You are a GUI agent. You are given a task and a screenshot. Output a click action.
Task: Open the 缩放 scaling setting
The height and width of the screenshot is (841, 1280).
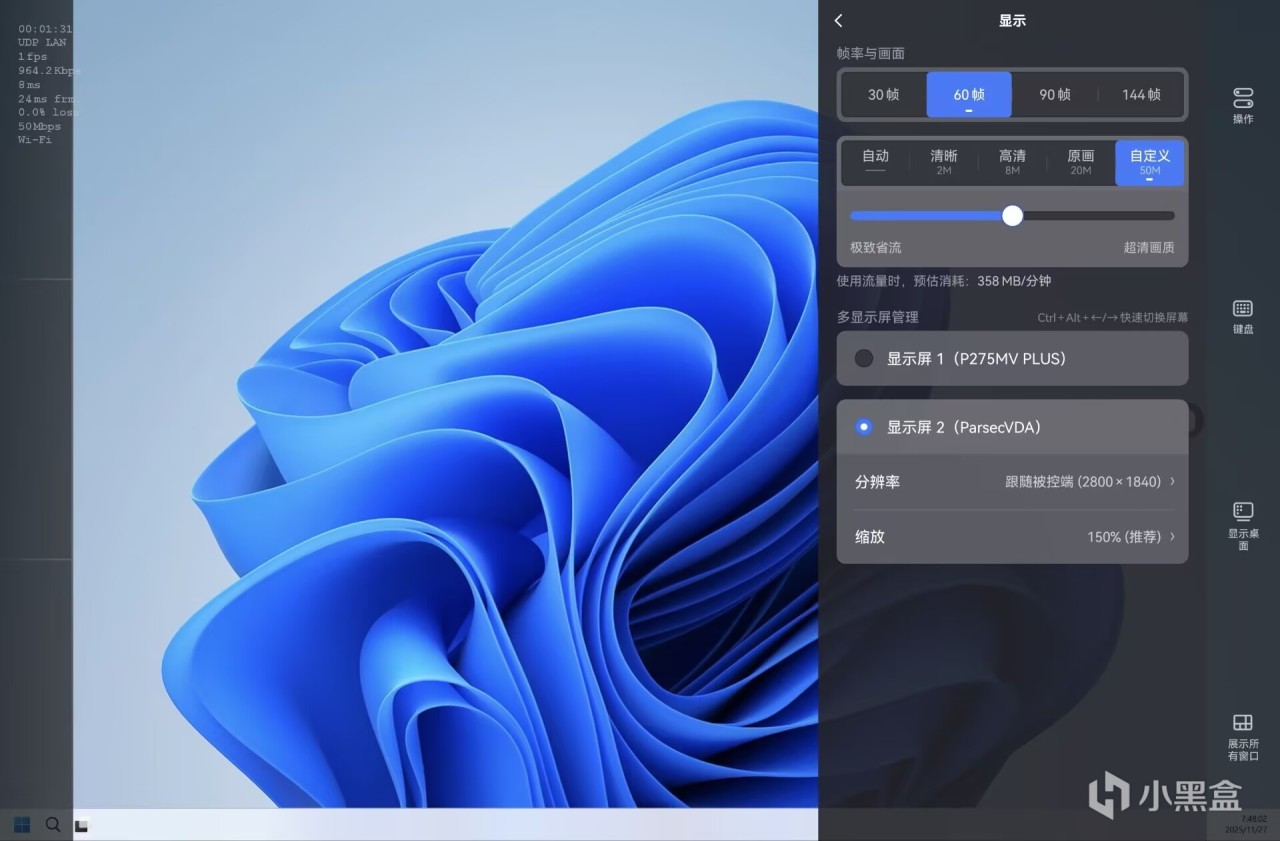pos(1012,537)
